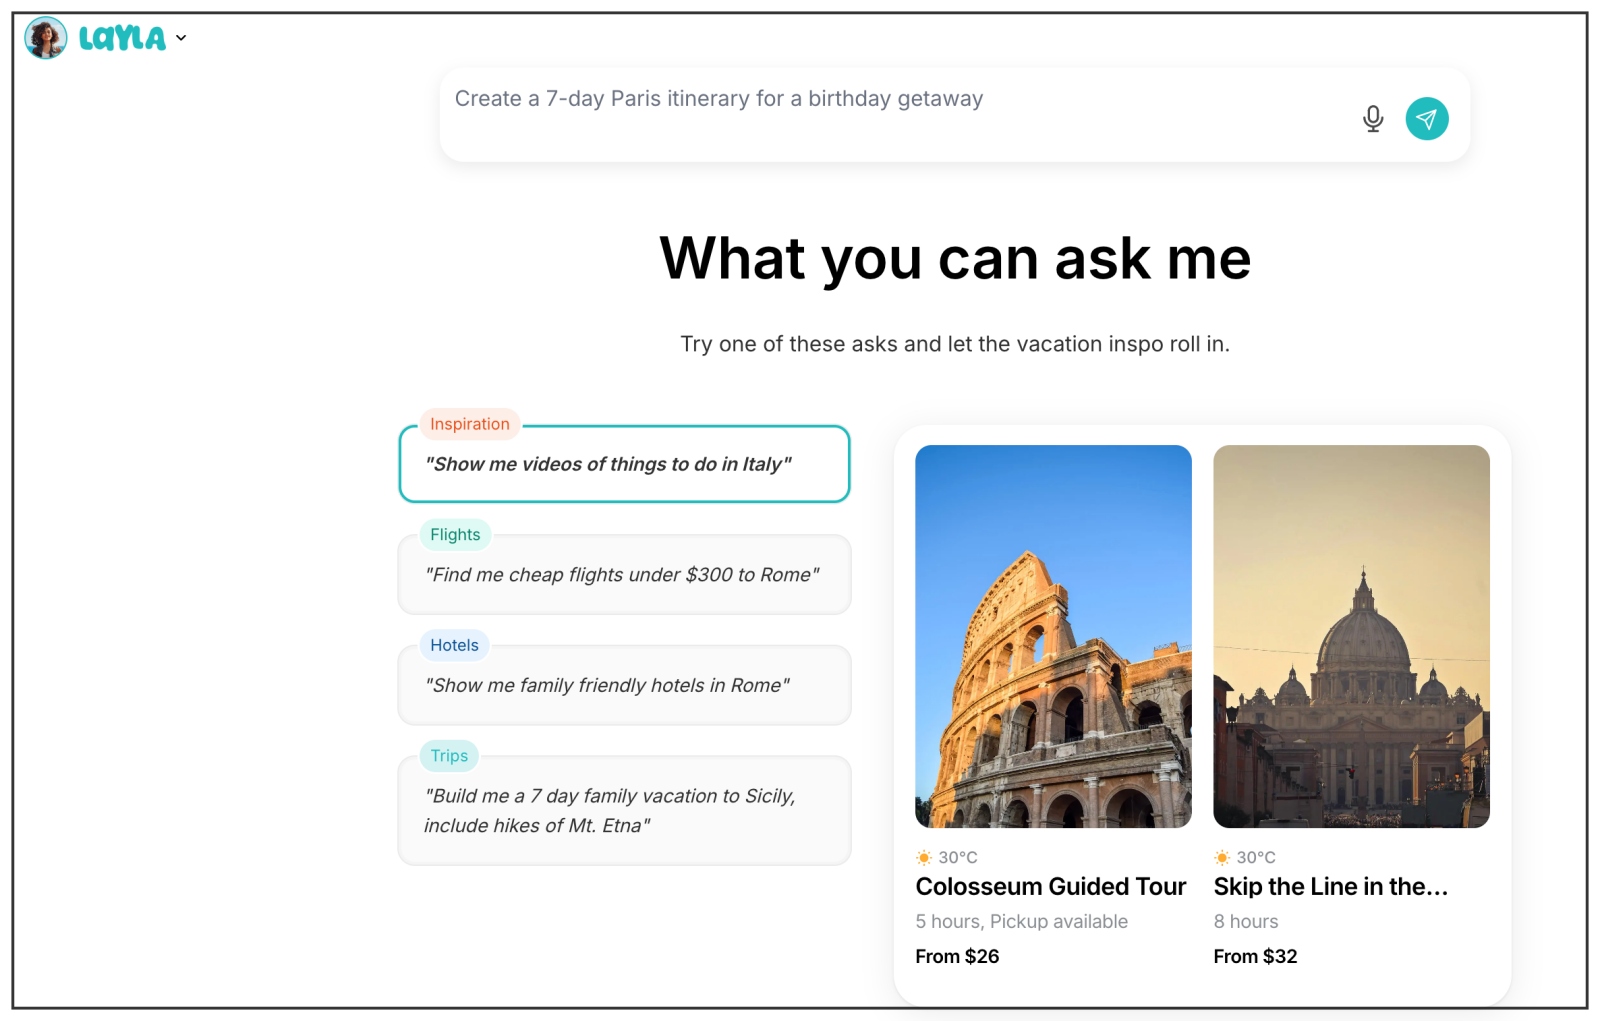Screen dimensions: 1600x1021
Task: Click the "5 hours, Pickup available" text
Action: click(1021, 921)
